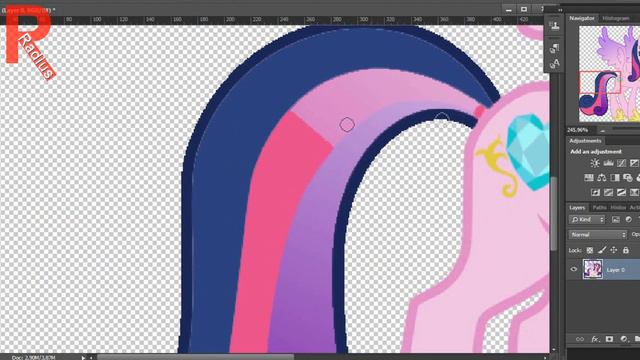Screen dimensions: 640x360
Task: Open the Paragraph Styles panel icon
Action: [x=554, y=49]
